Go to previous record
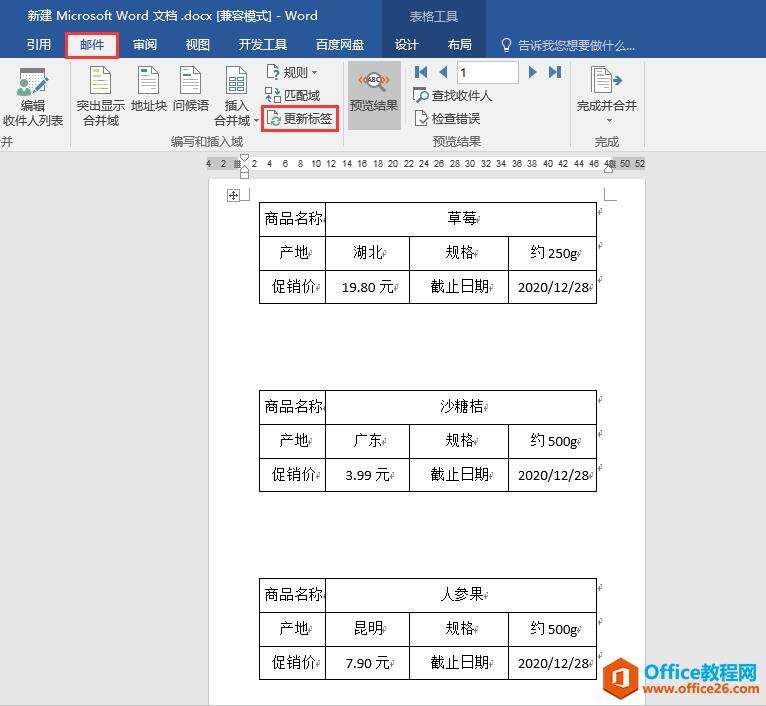 coord(443,72)
